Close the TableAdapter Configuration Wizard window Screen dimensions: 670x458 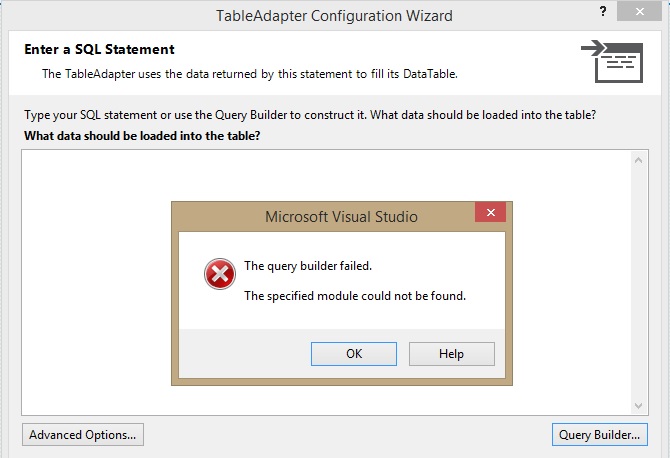tap(639, 12)
